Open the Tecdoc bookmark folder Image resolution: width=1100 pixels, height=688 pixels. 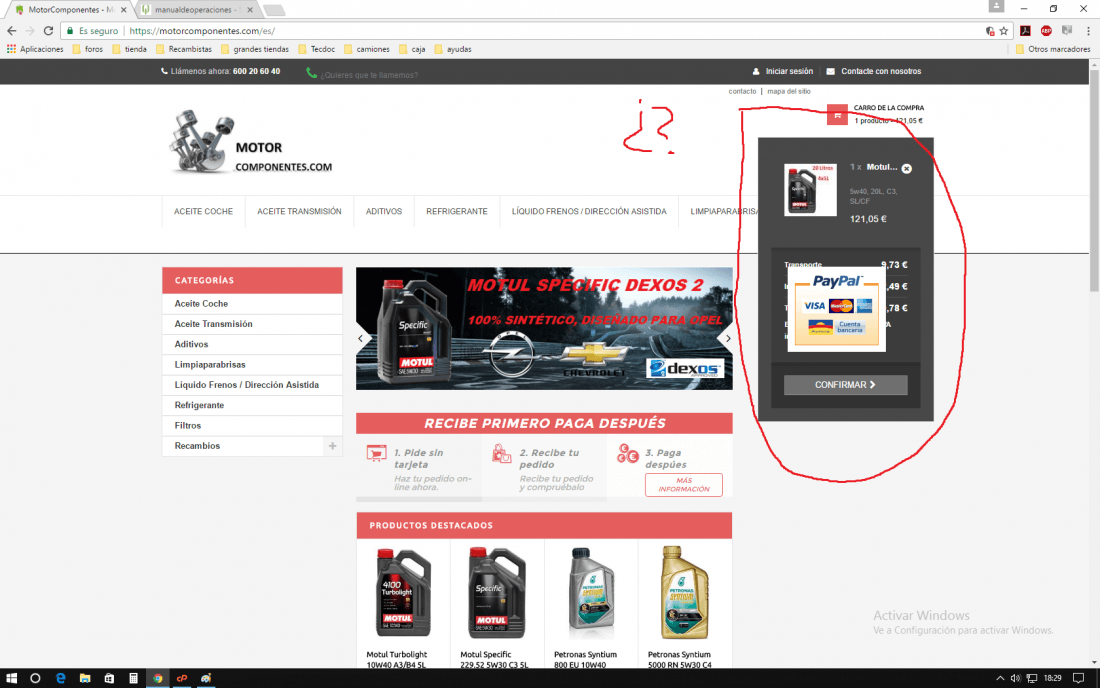pyautogui.click(x=316, y=49)
